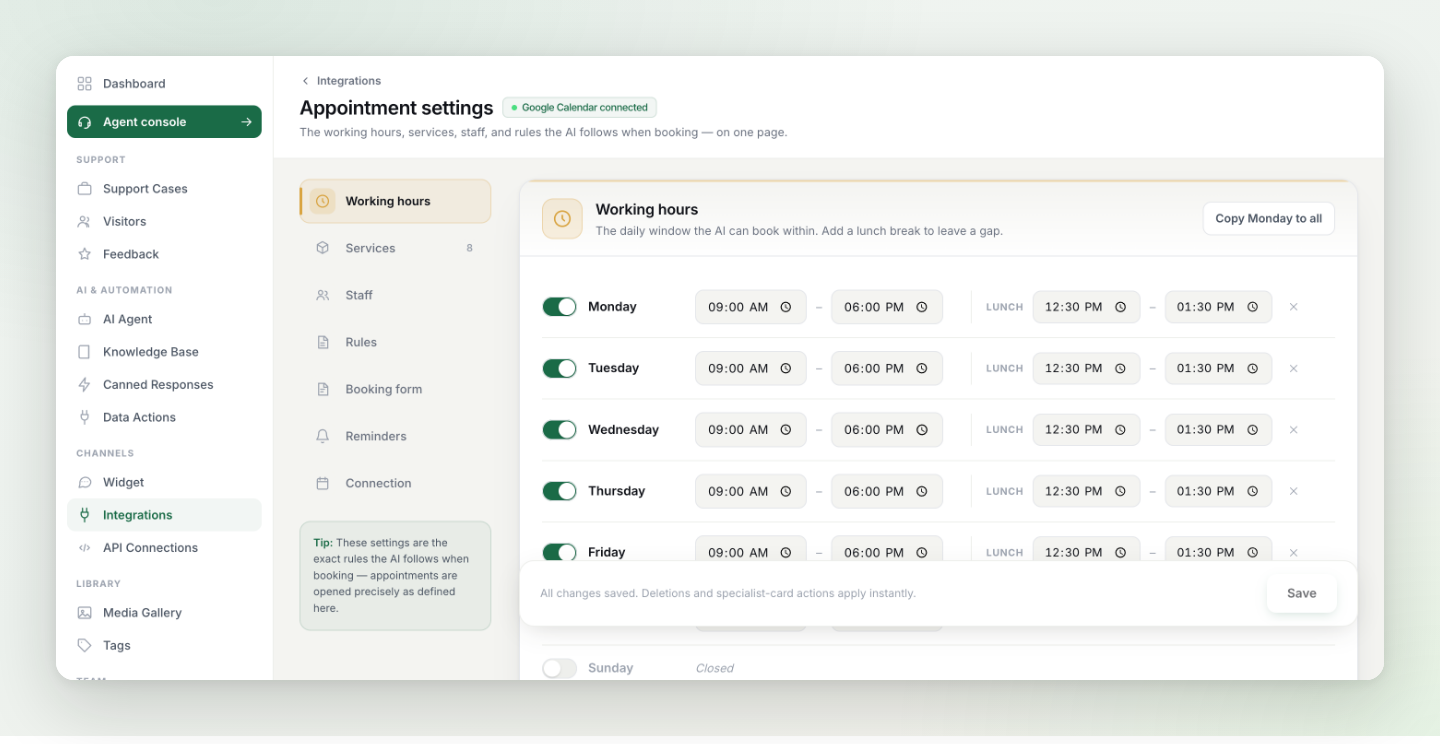The width and height of the screenshot is (1440, 744).
Task: Switch to the Services tab
Action: pos(395,248)
